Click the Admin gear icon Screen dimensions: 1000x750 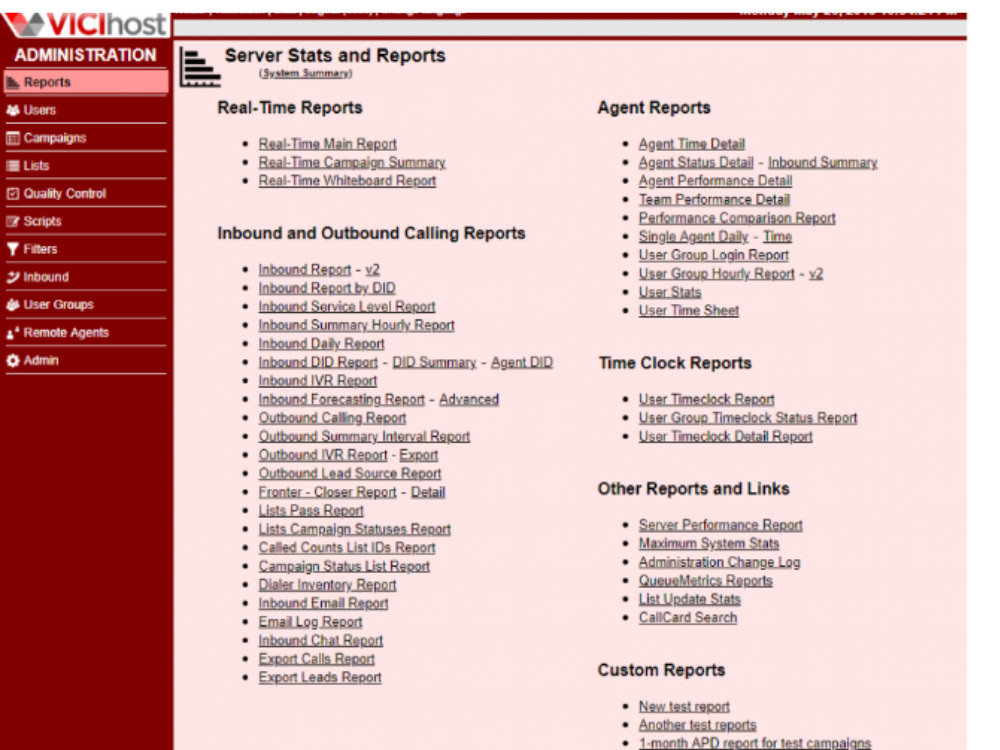click(13, 360)
